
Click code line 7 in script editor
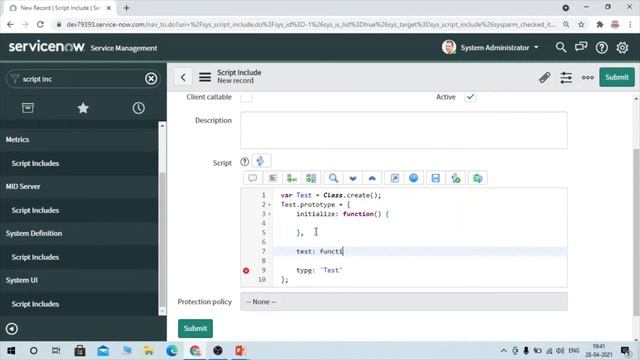pos(419,251)
